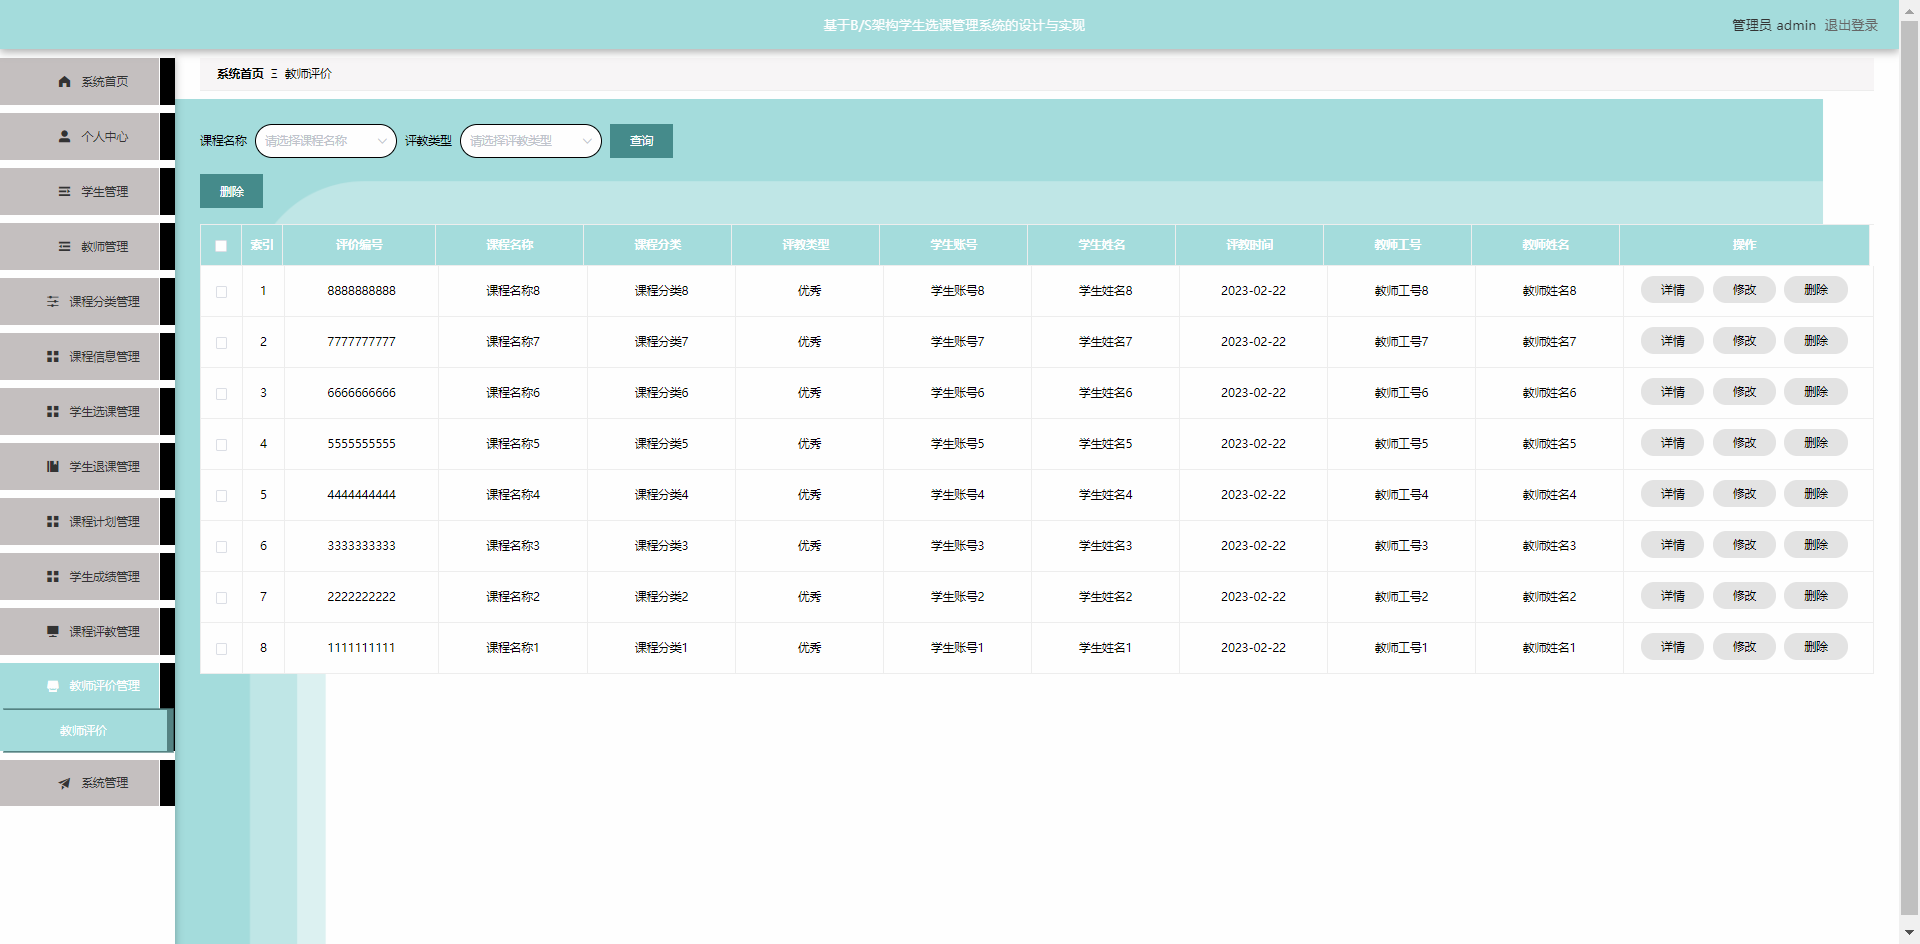This screenshot has height=944, width=1920.
Task: Click the home icon beside 系统首页
Action: (64, 82)
